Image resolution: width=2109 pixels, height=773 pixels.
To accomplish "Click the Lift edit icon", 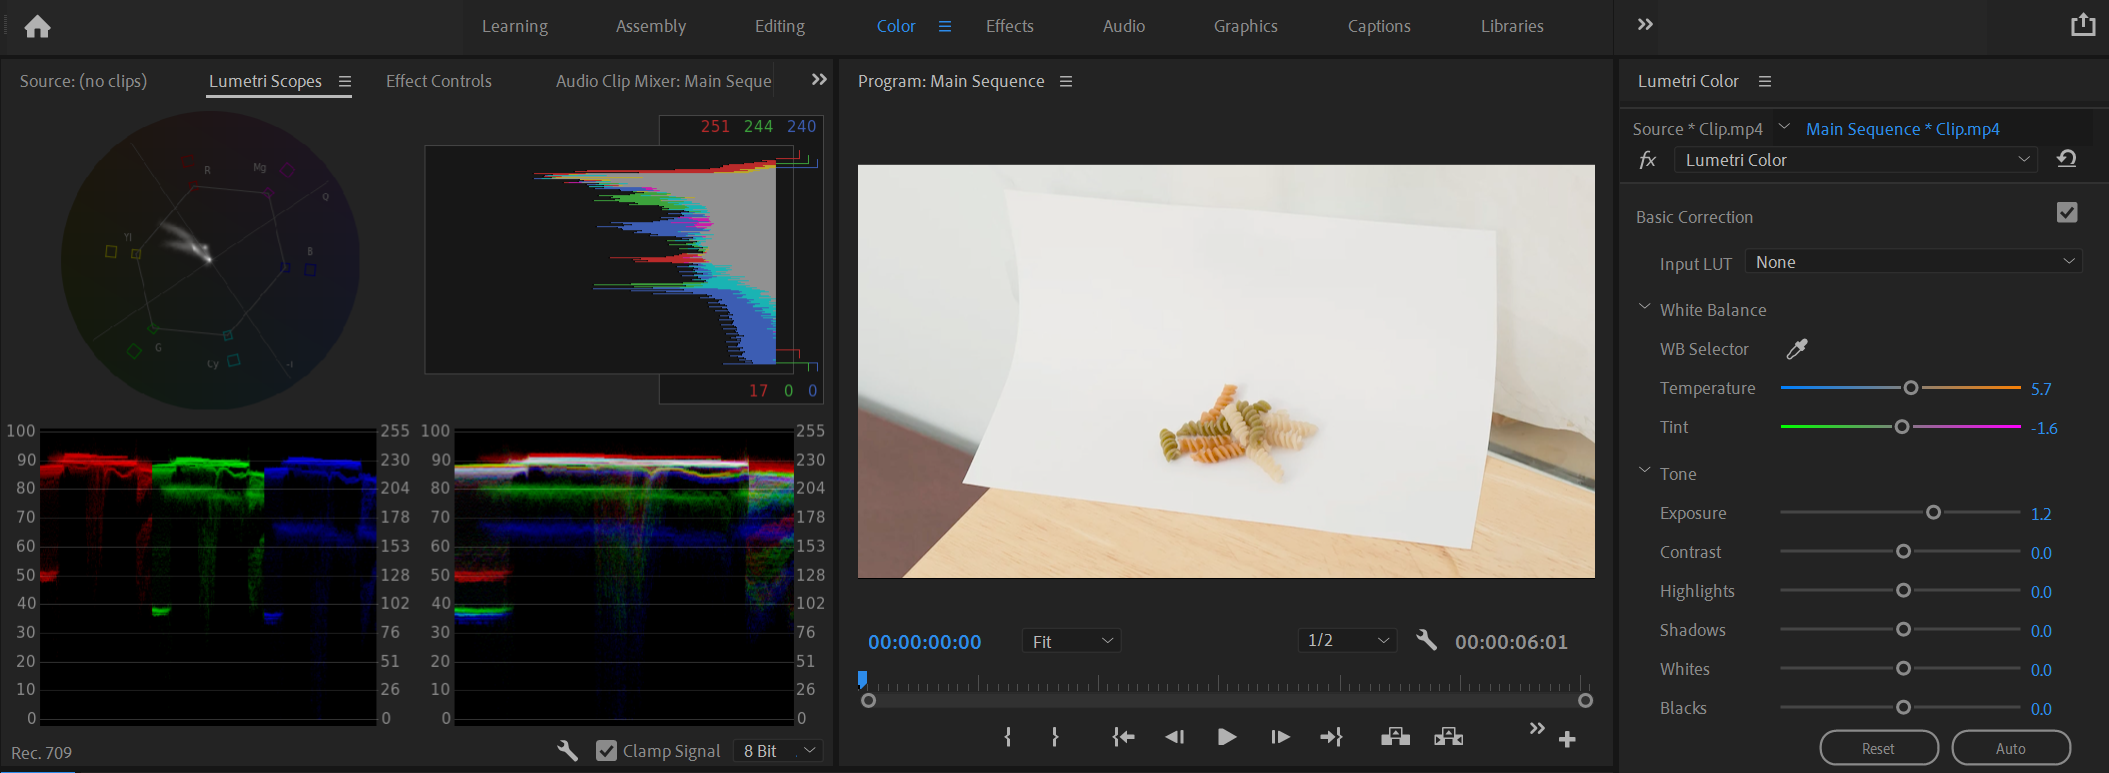I will pos(1395,737).
